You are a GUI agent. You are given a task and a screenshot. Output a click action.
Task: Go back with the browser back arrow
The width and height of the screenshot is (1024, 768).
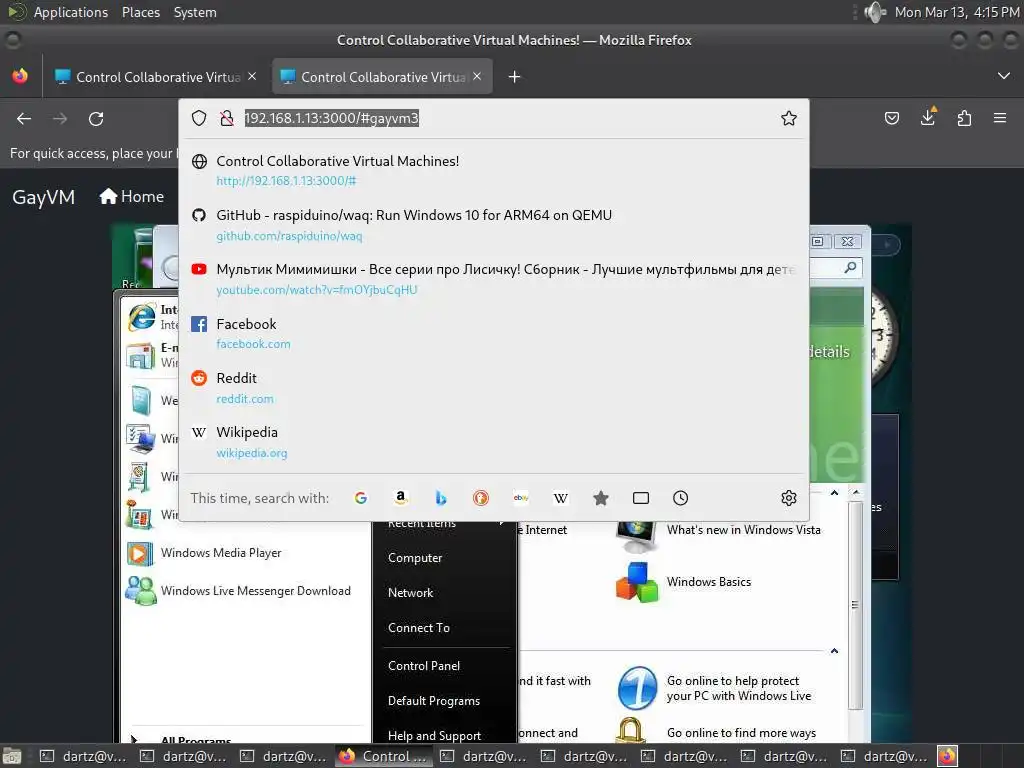[24, 119]
